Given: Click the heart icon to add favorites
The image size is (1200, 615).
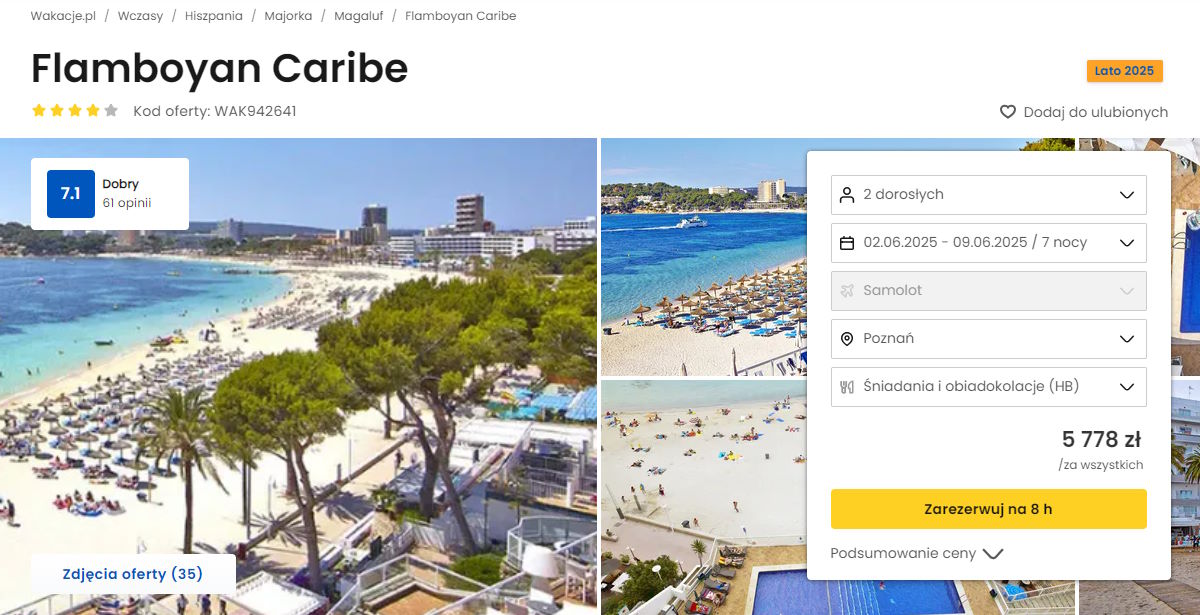Looking at the screenshot, I should pyautogui.click(x=1008, y=112).
